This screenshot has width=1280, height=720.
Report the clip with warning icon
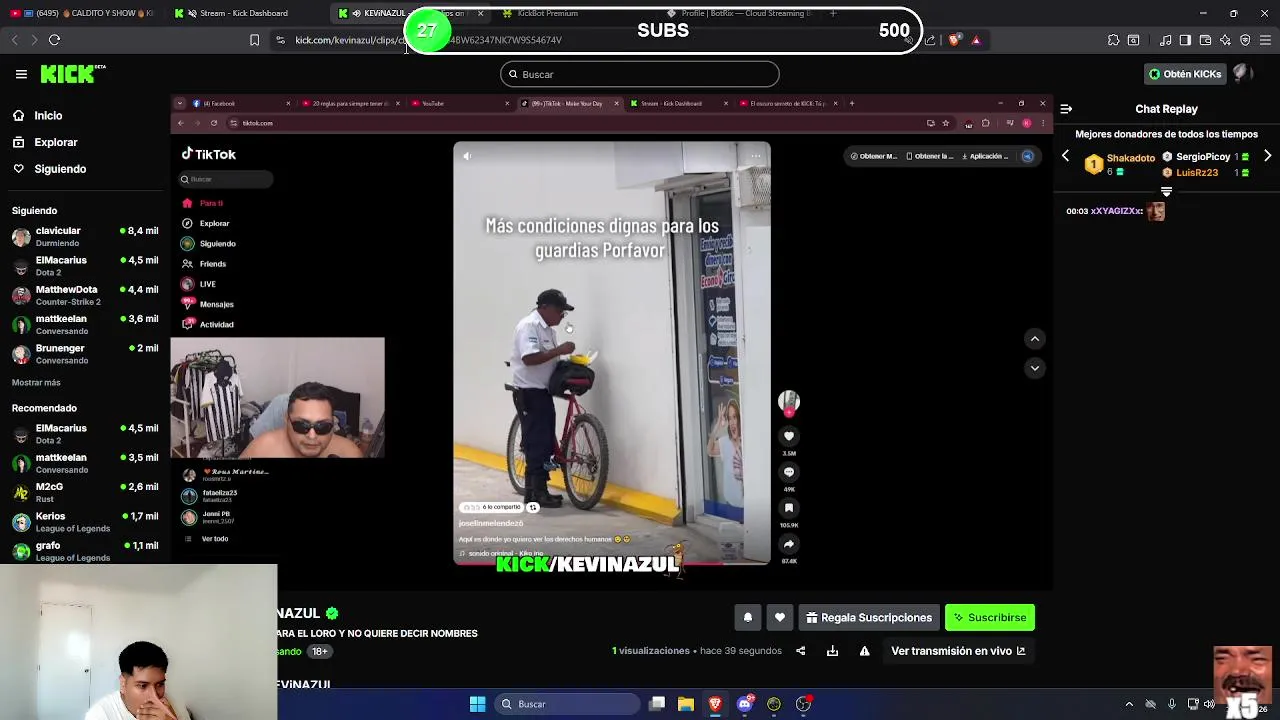pos(865,651)
